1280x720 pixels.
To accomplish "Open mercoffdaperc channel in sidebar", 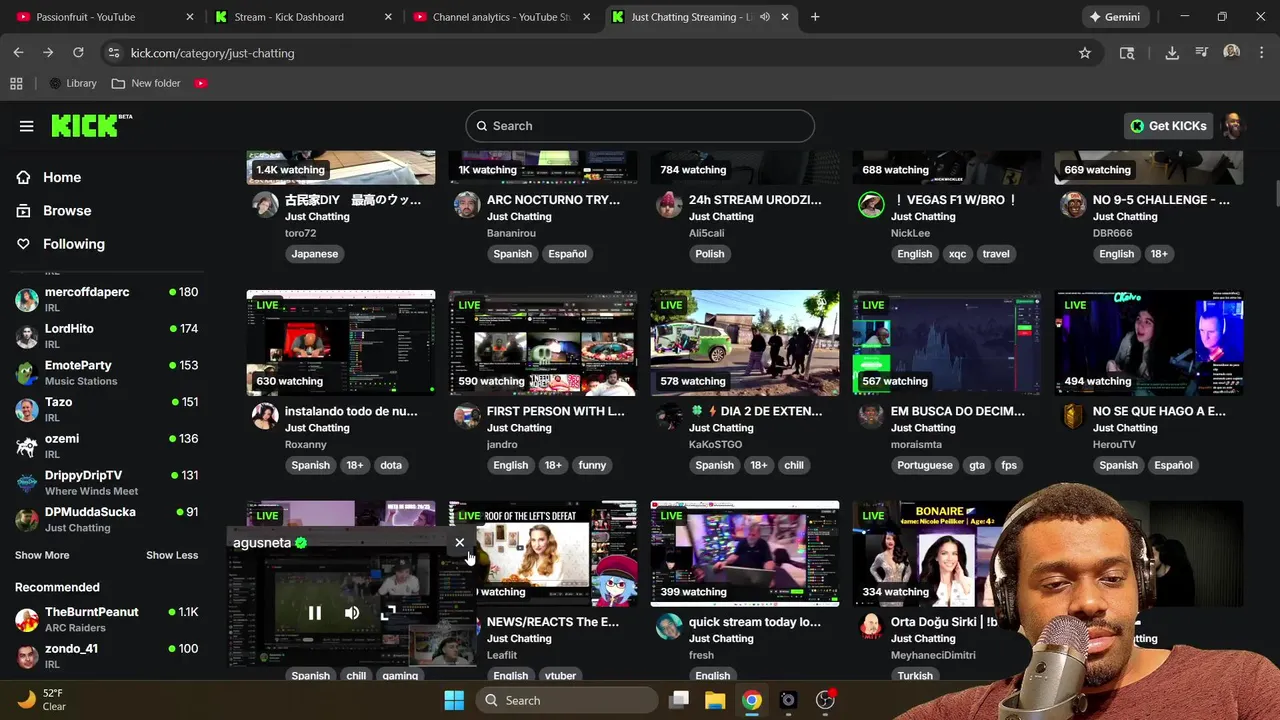I will [106, 299].
